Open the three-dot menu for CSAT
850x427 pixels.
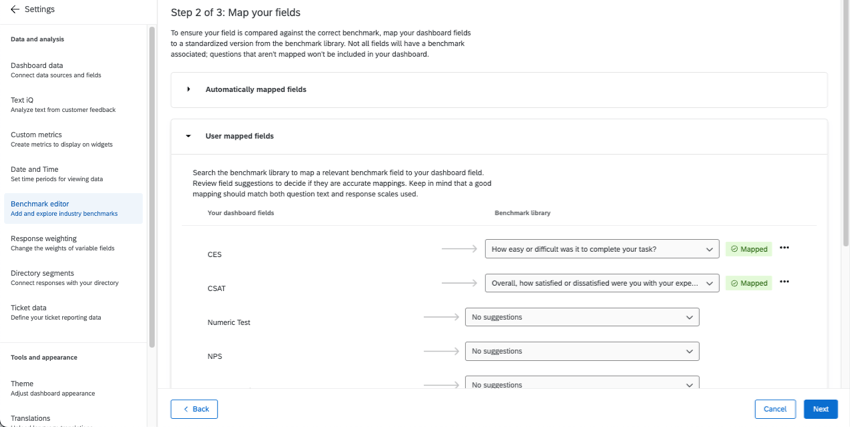pos(784,282)
